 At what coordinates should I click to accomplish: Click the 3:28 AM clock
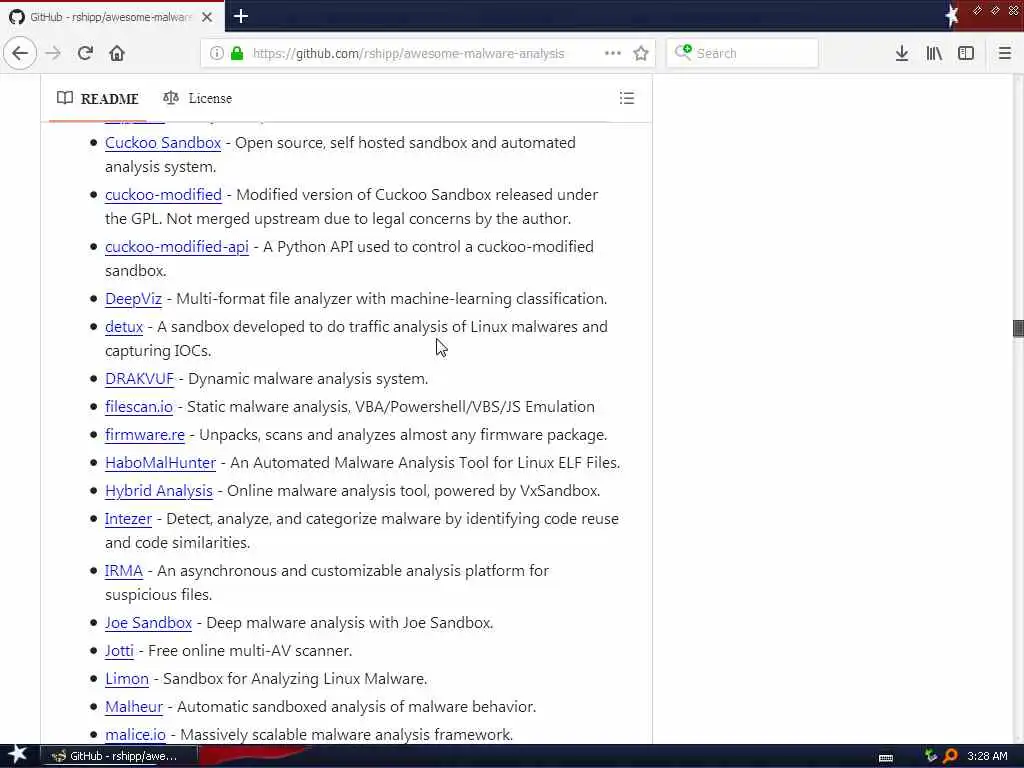coord(987,756)
